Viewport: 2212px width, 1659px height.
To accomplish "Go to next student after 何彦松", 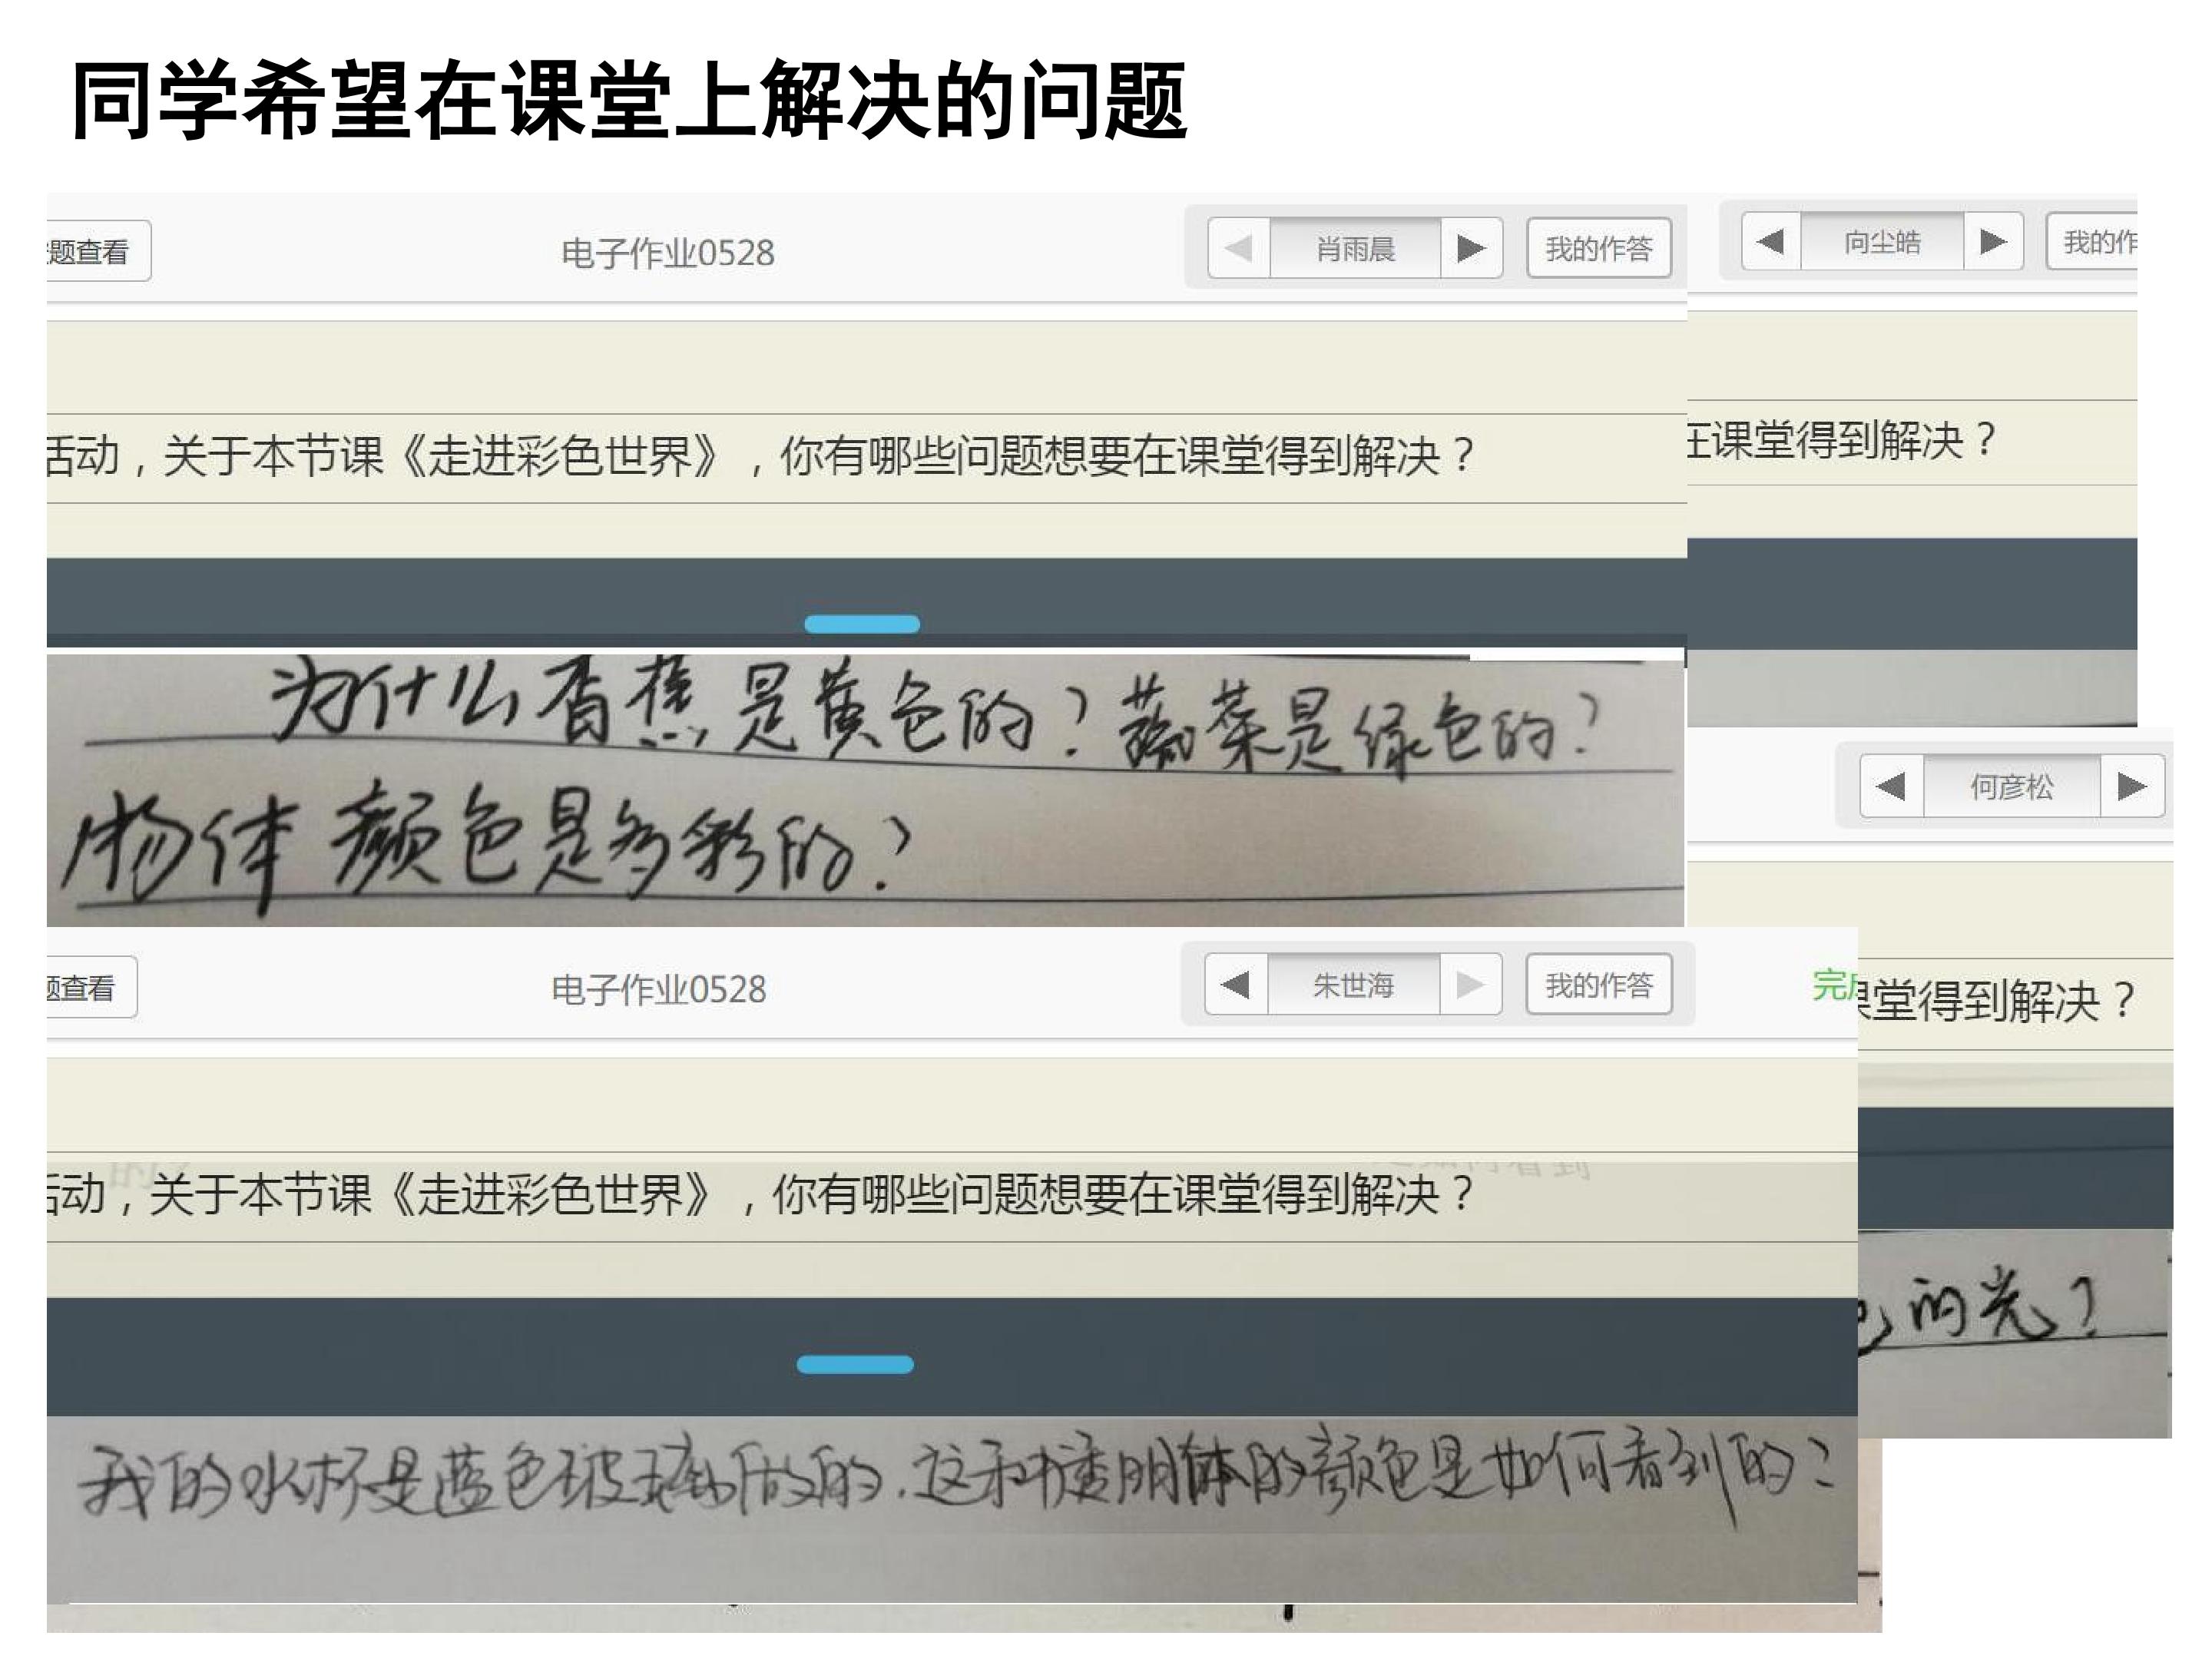I will pyautogui.click(x=2132, y=787).
